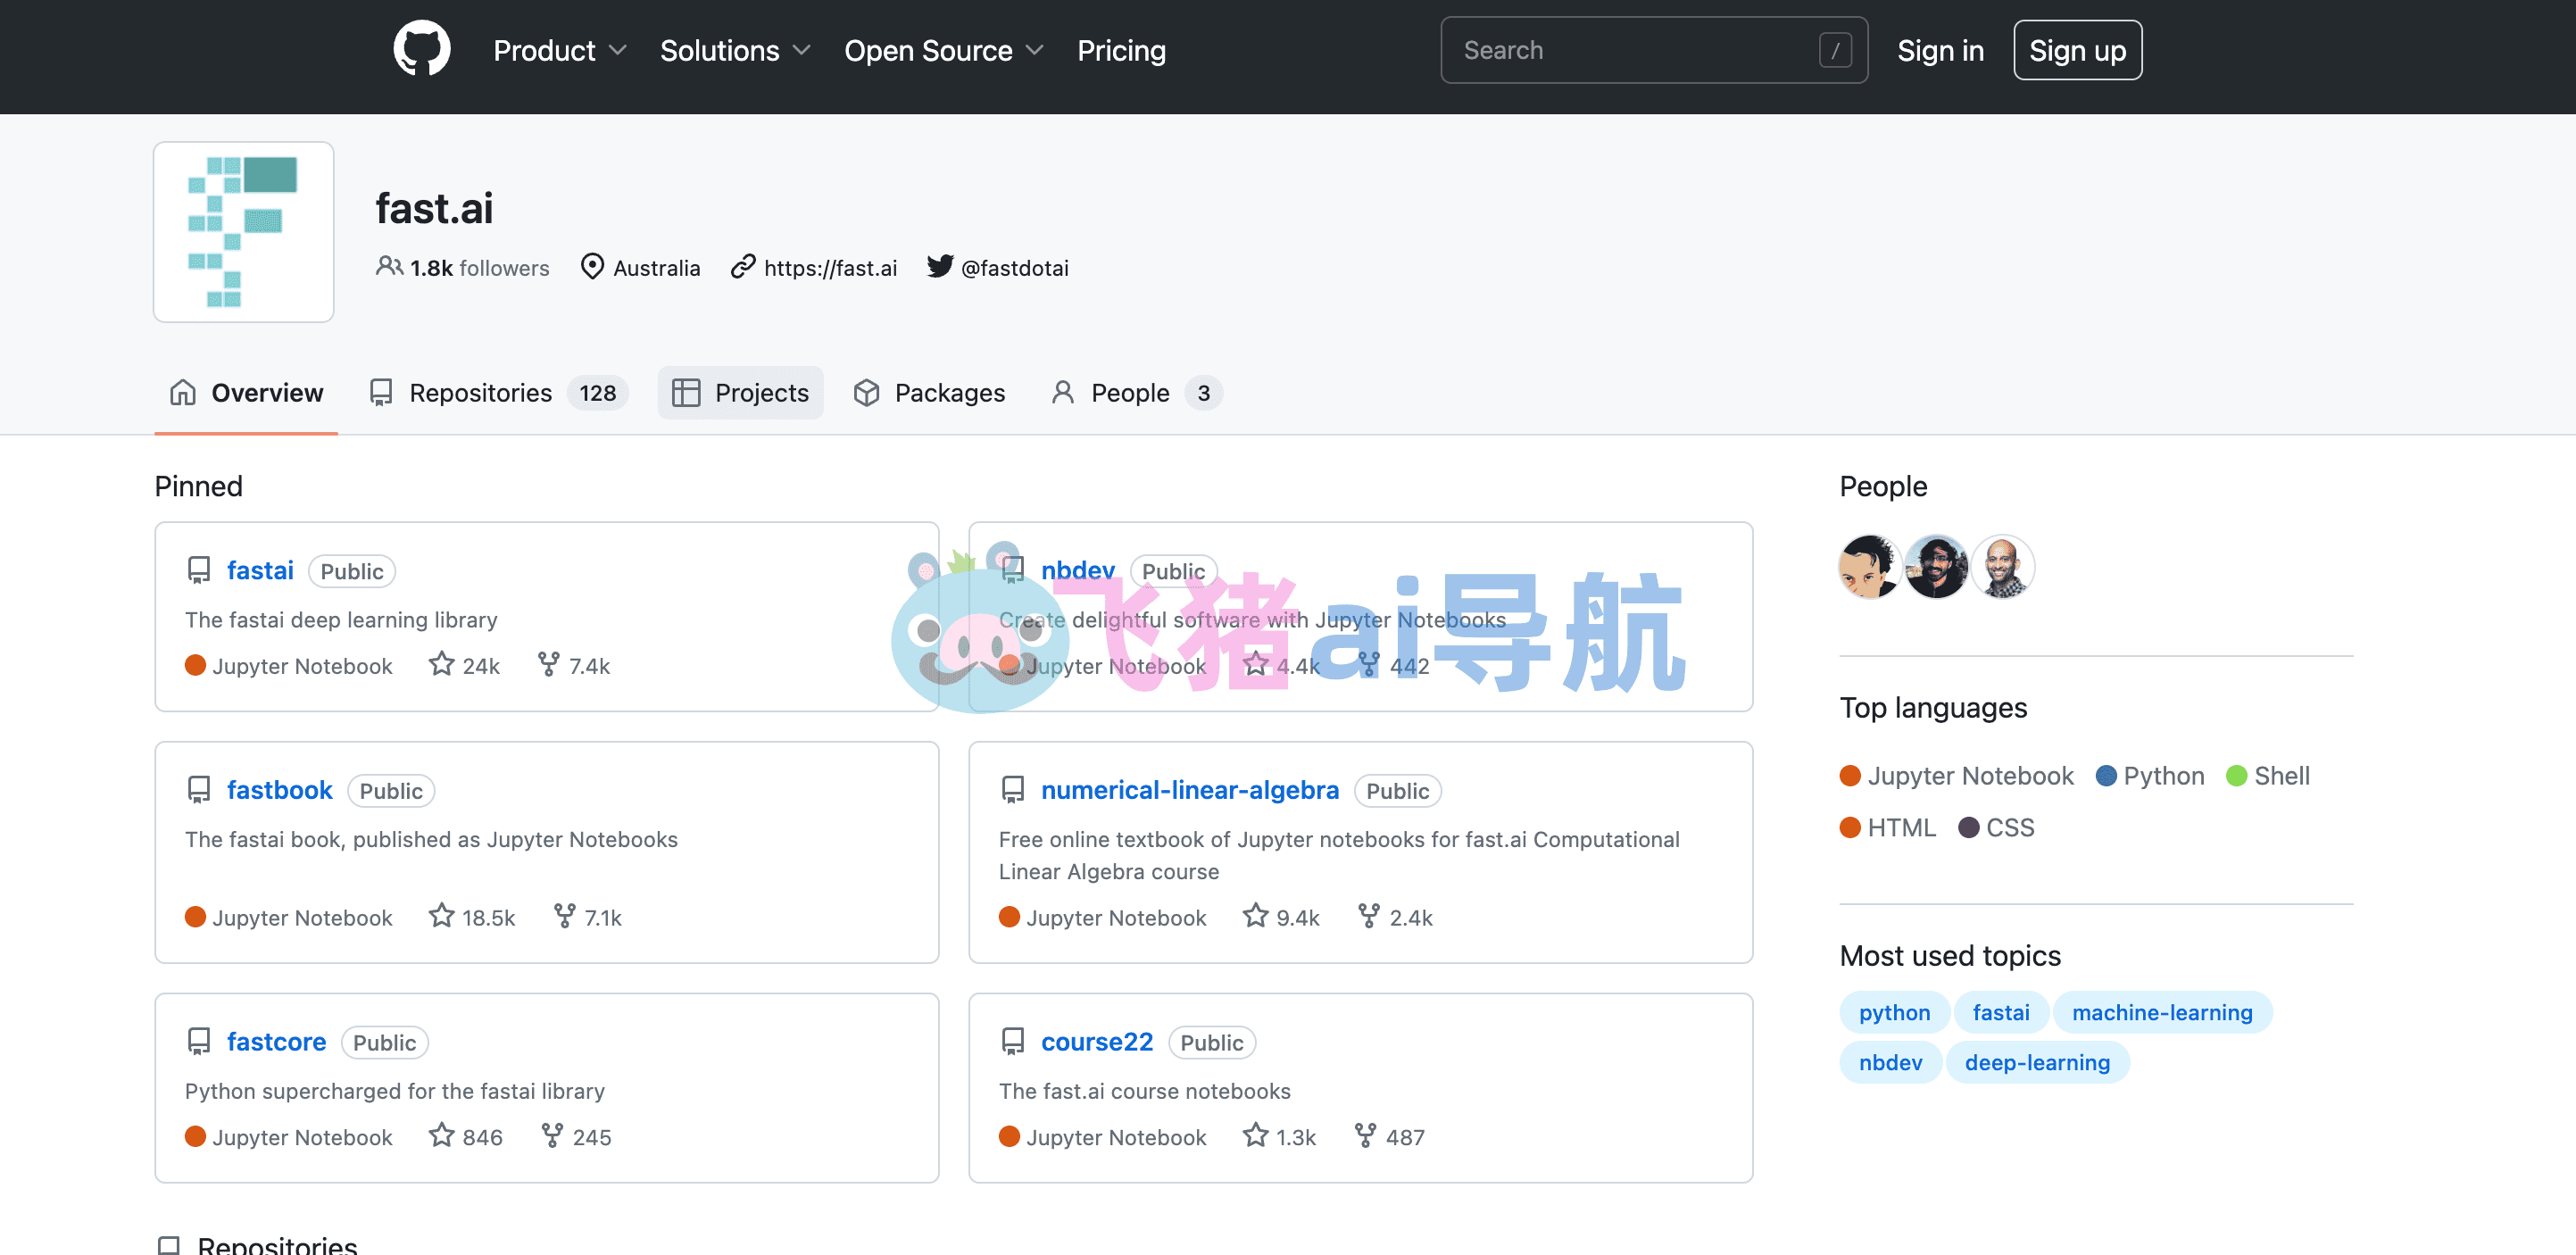
Task: Click the deep-learning topic tag
Action: tap(2037, 1062)
